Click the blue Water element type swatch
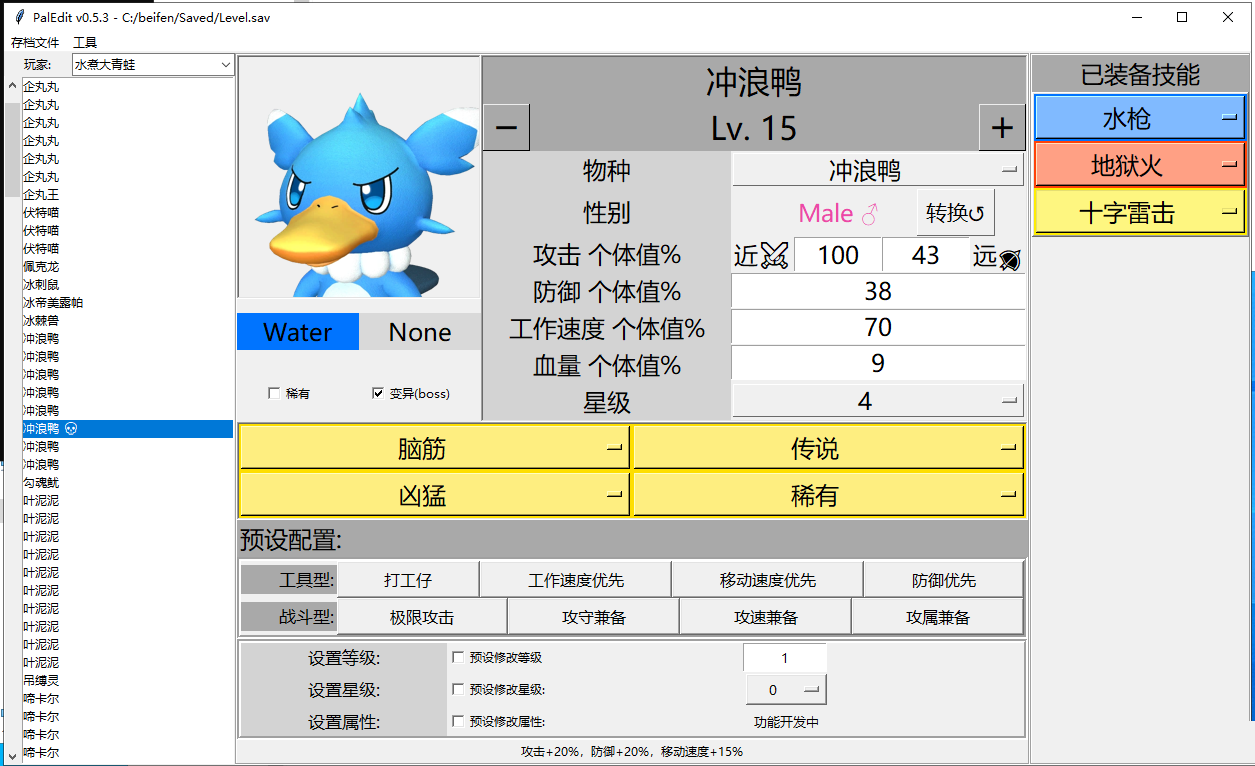Viewport: 1255px width, 766px height. pos(297,333)
